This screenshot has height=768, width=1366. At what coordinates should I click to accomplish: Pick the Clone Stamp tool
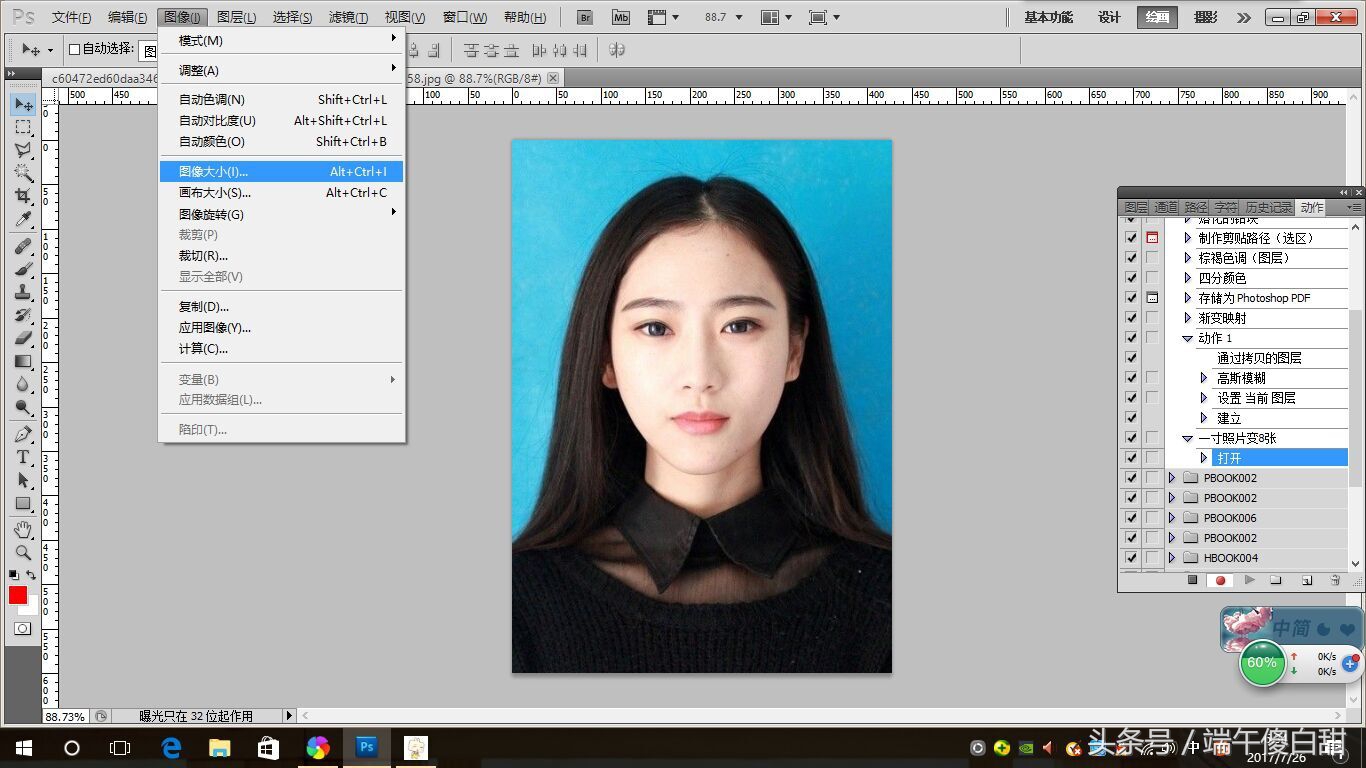tap(23, 292)
